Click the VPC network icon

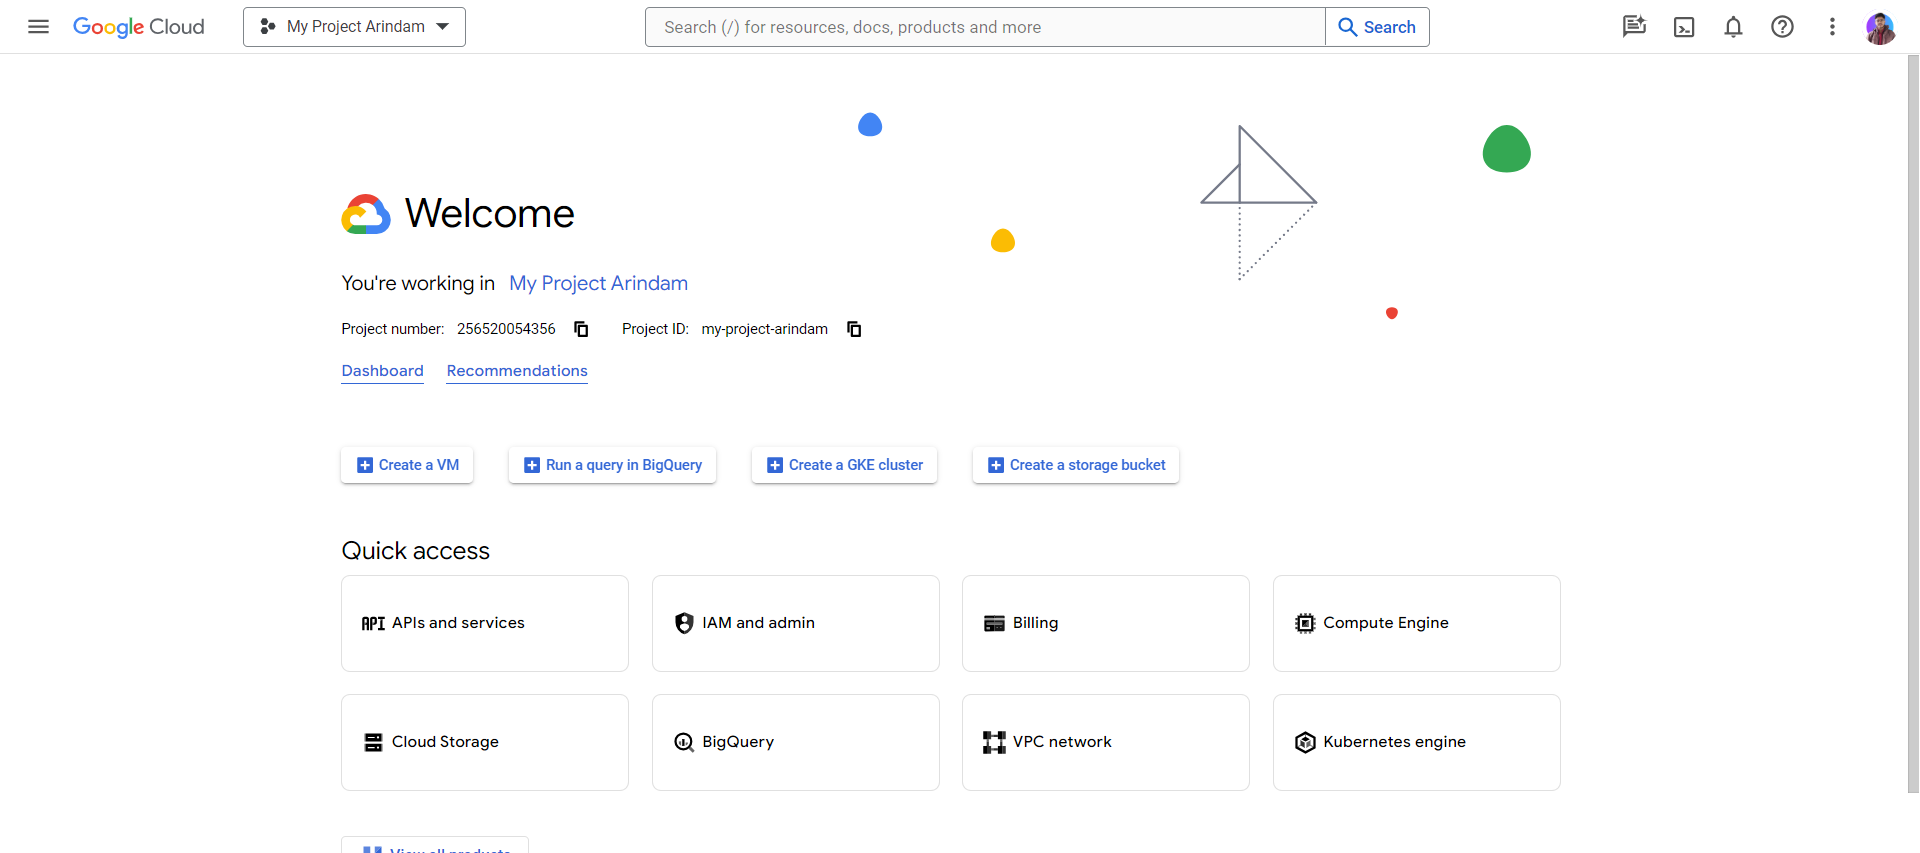click(994, 742)
